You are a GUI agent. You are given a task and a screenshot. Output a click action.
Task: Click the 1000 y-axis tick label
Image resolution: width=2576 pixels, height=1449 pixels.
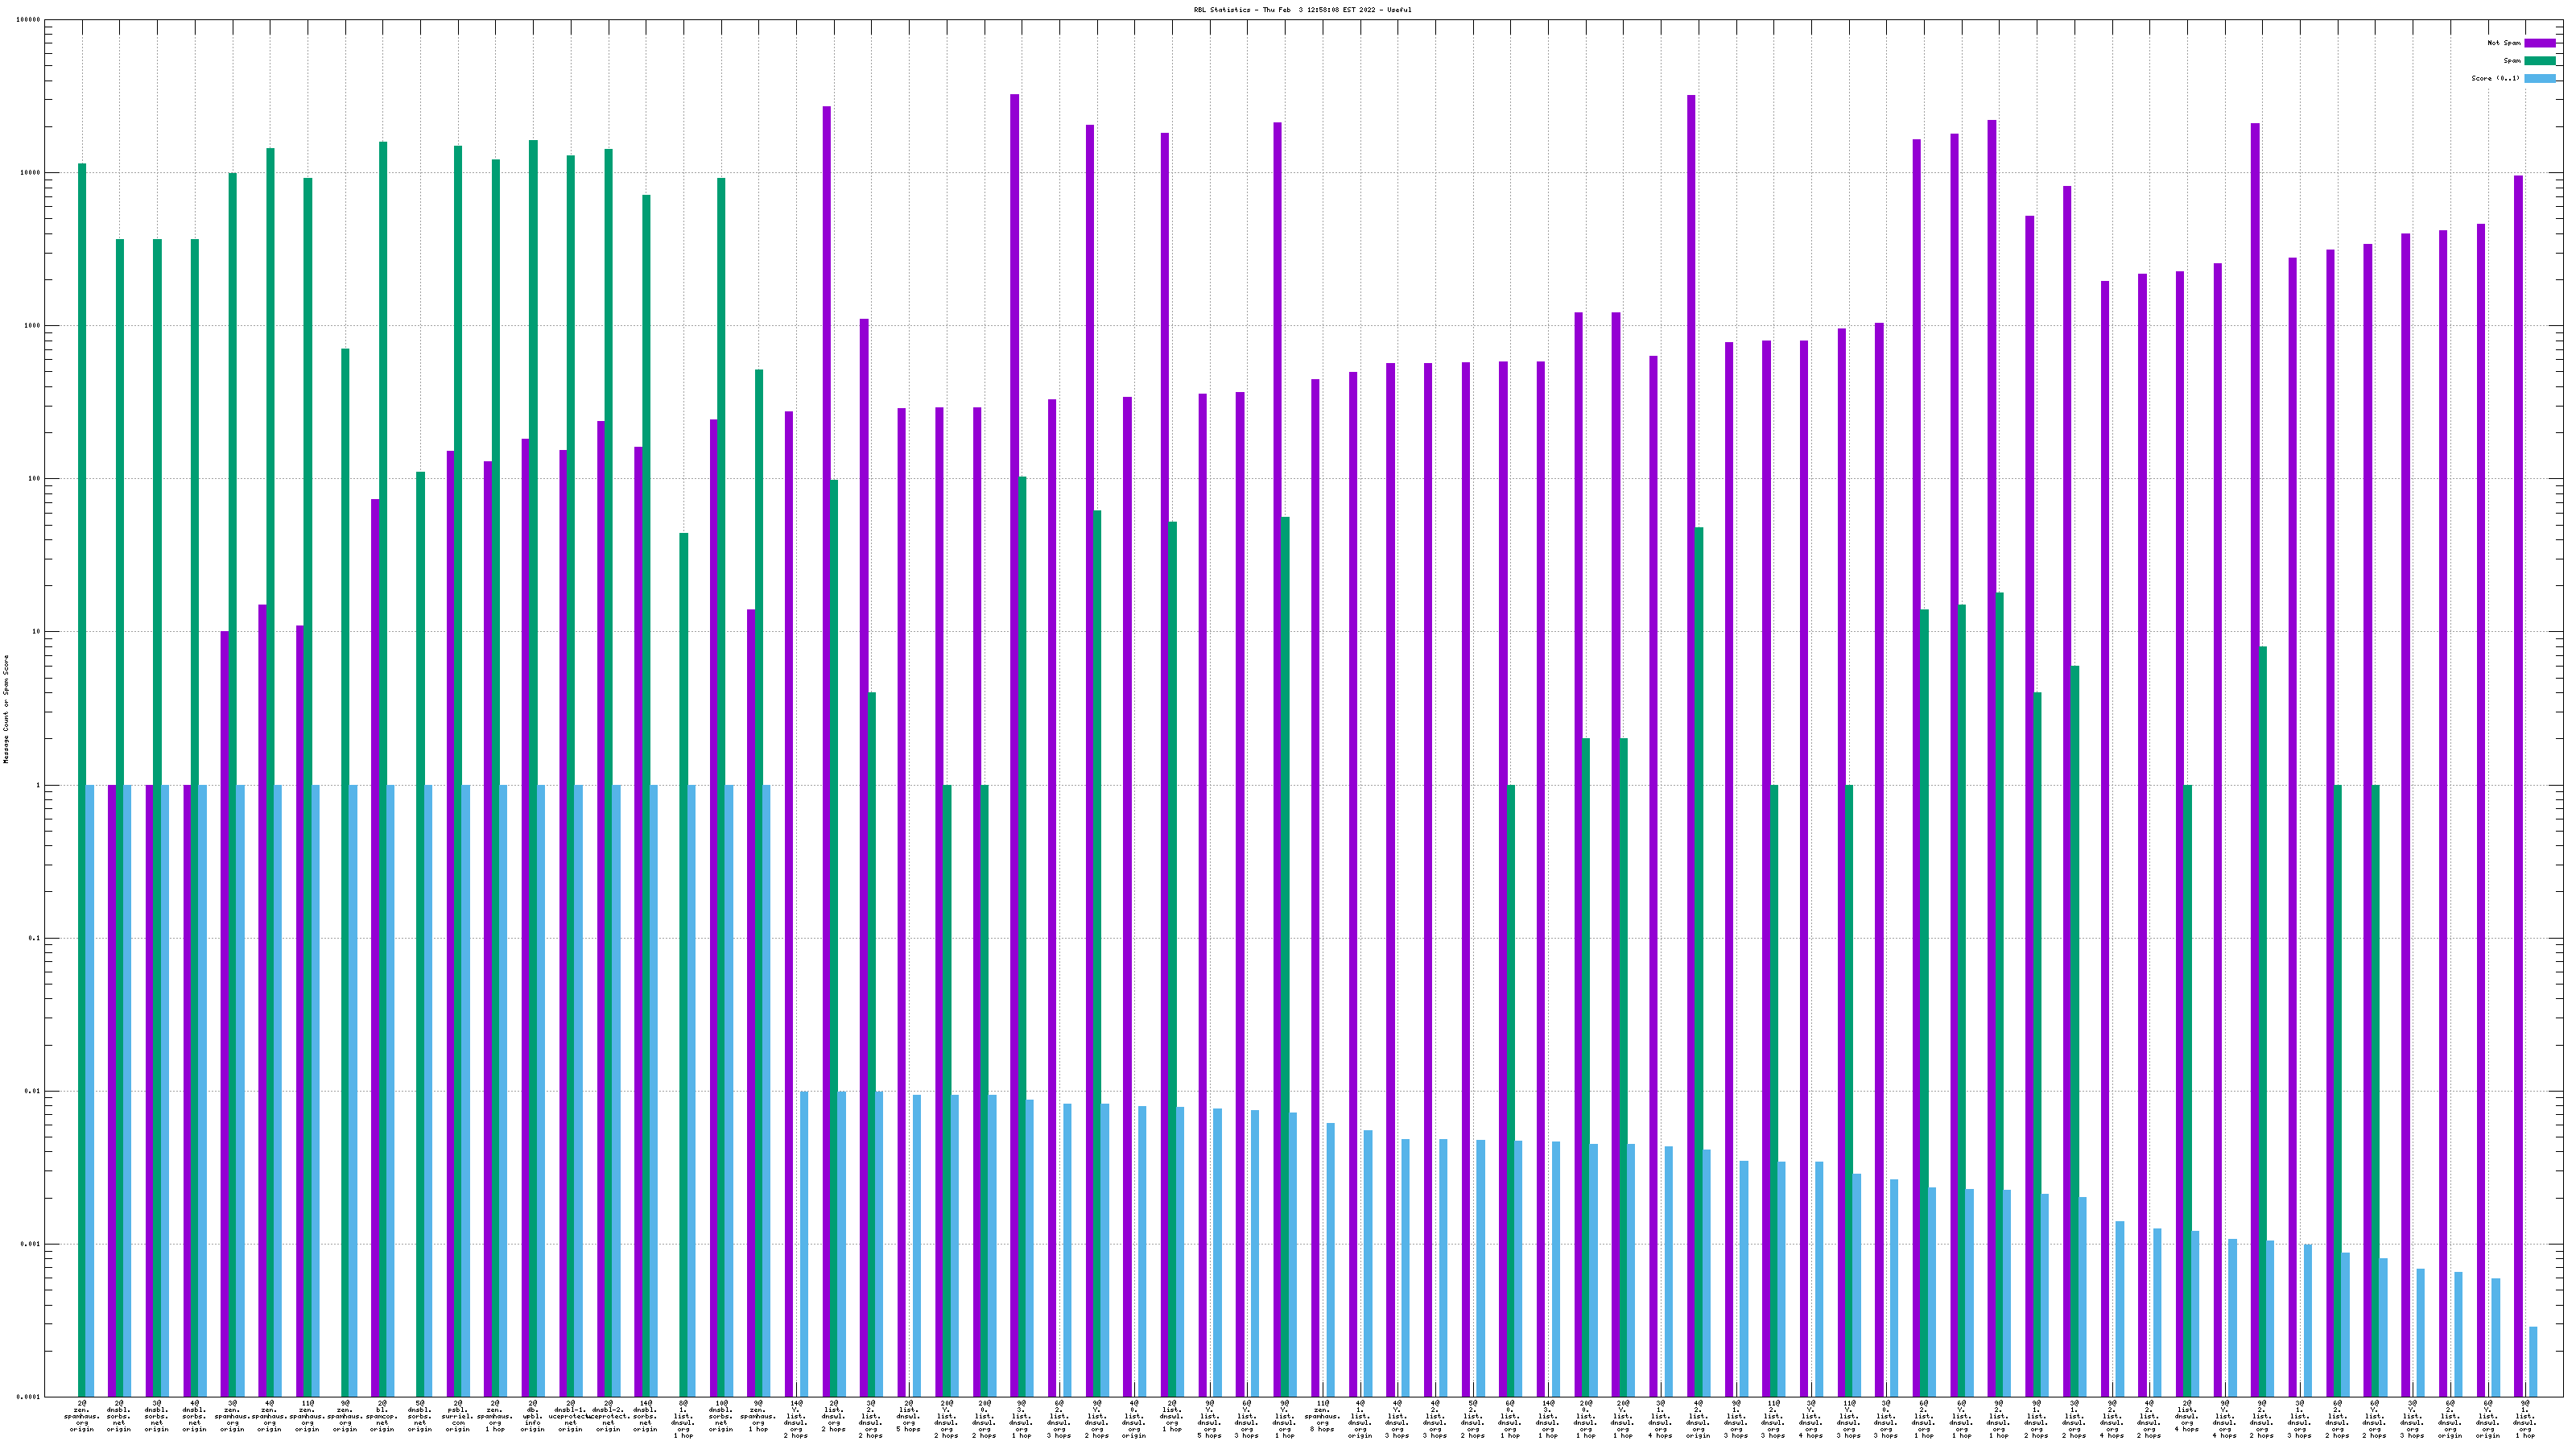pos(33,326)
